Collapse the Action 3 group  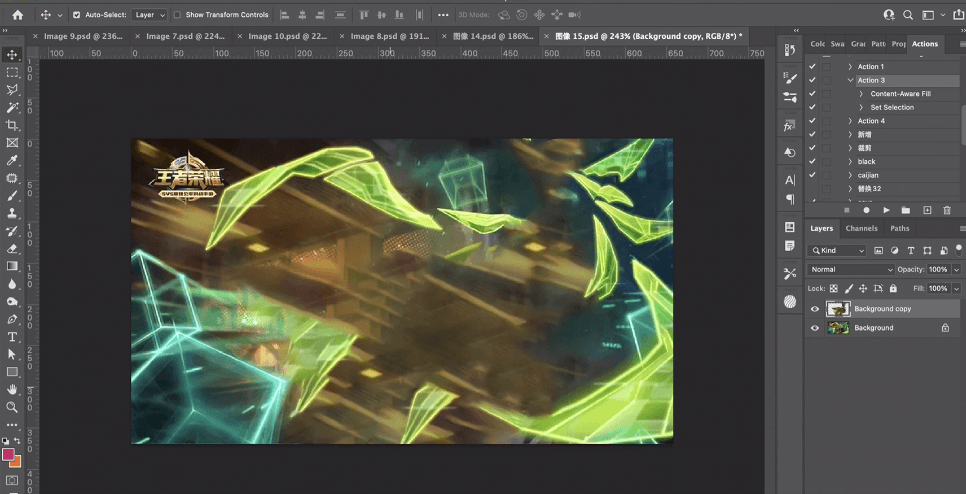tap(850, 80)
